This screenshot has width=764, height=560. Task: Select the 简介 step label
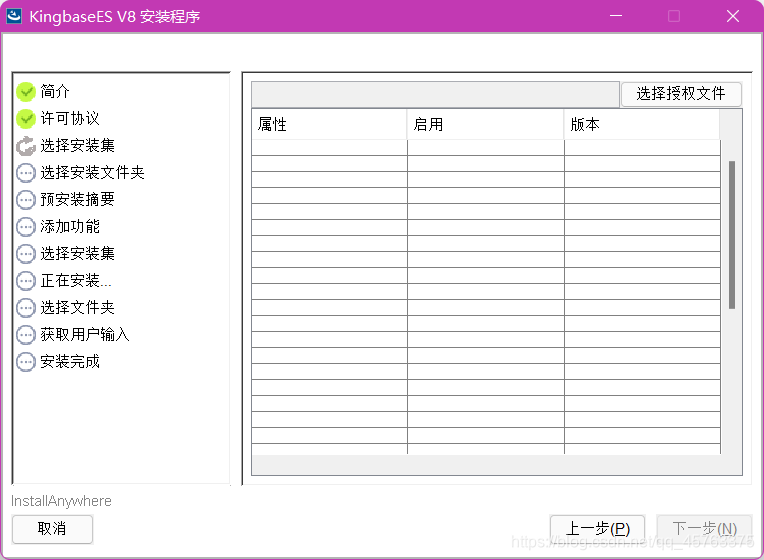55,91
